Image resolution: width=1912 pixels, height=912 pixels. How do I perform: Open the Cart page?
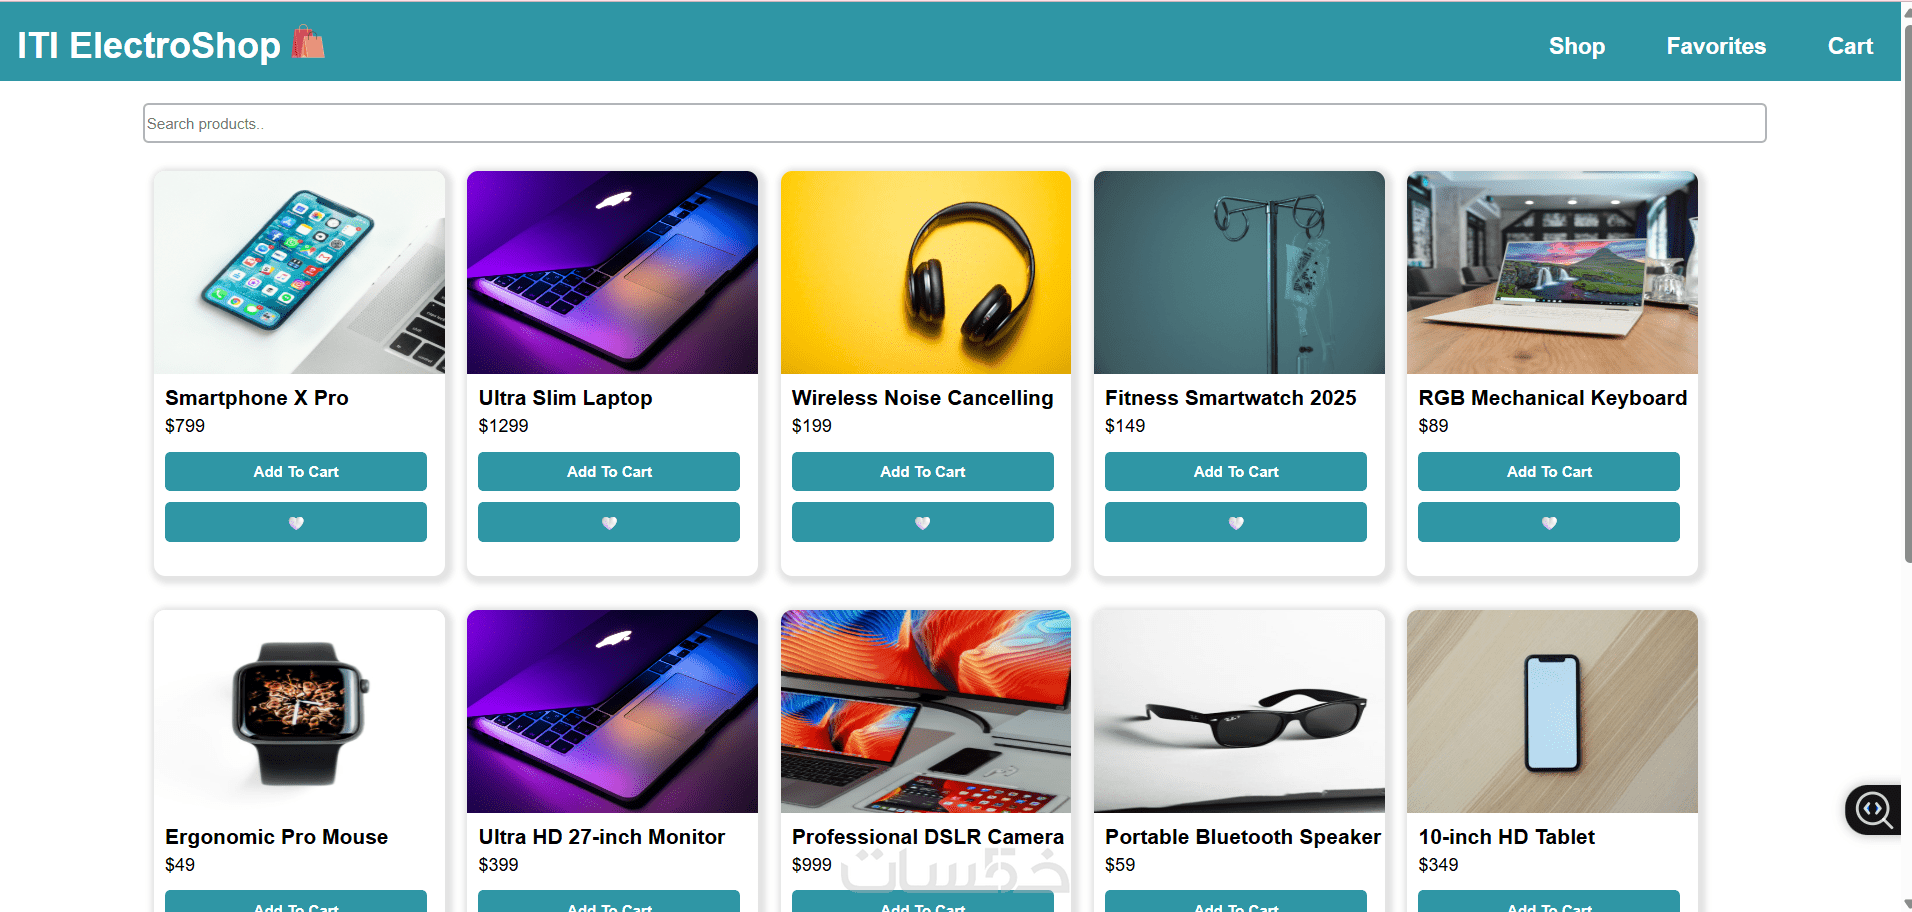(x=1850, y=46)
